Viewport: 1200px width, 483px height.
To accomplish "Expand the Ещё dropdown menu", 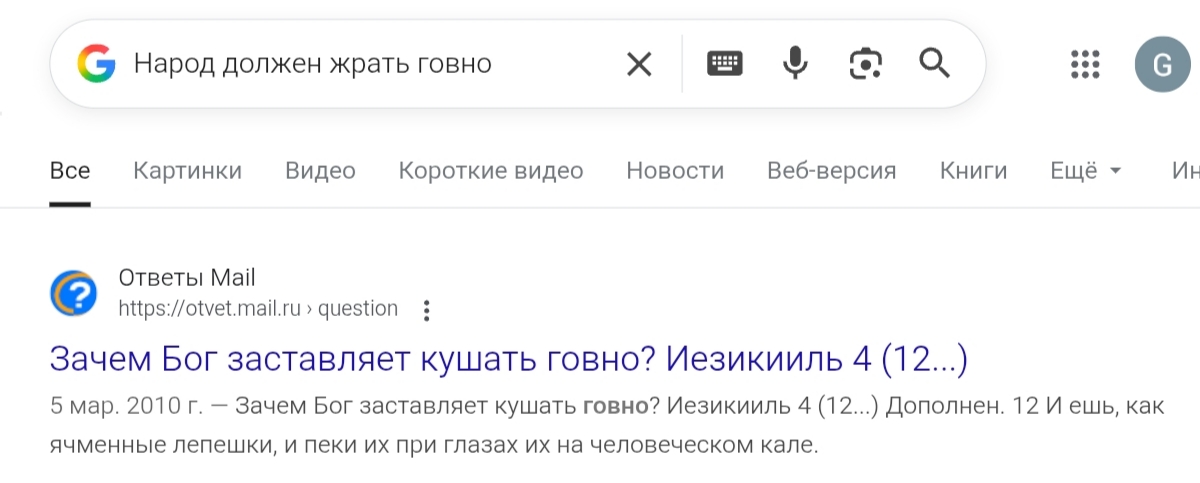I will [1086, 171].
